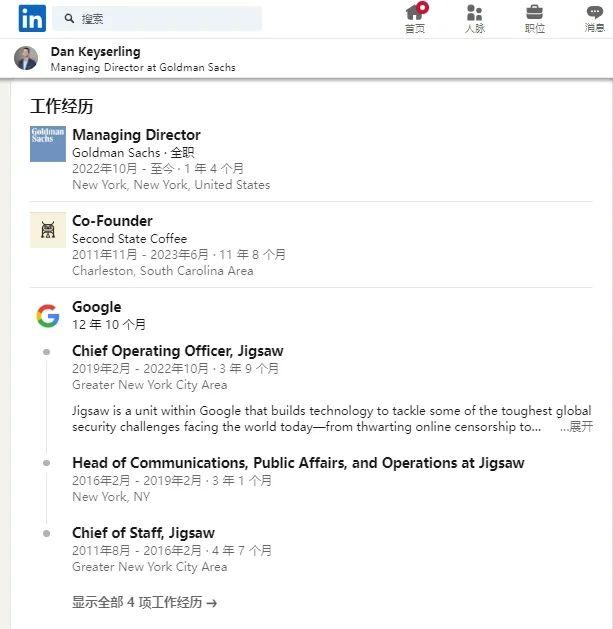This screenshot has width=613, height=629.
Task: Open the Co-Founder position title
Action: [112, 221]
